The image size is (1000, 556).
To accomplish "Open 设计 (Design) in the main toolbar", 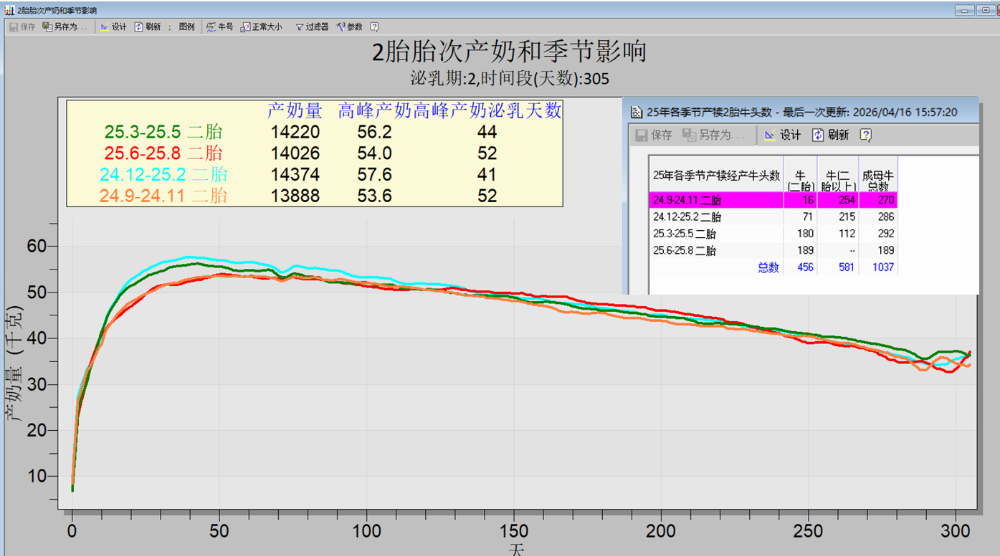I will (x=114, y=27).
